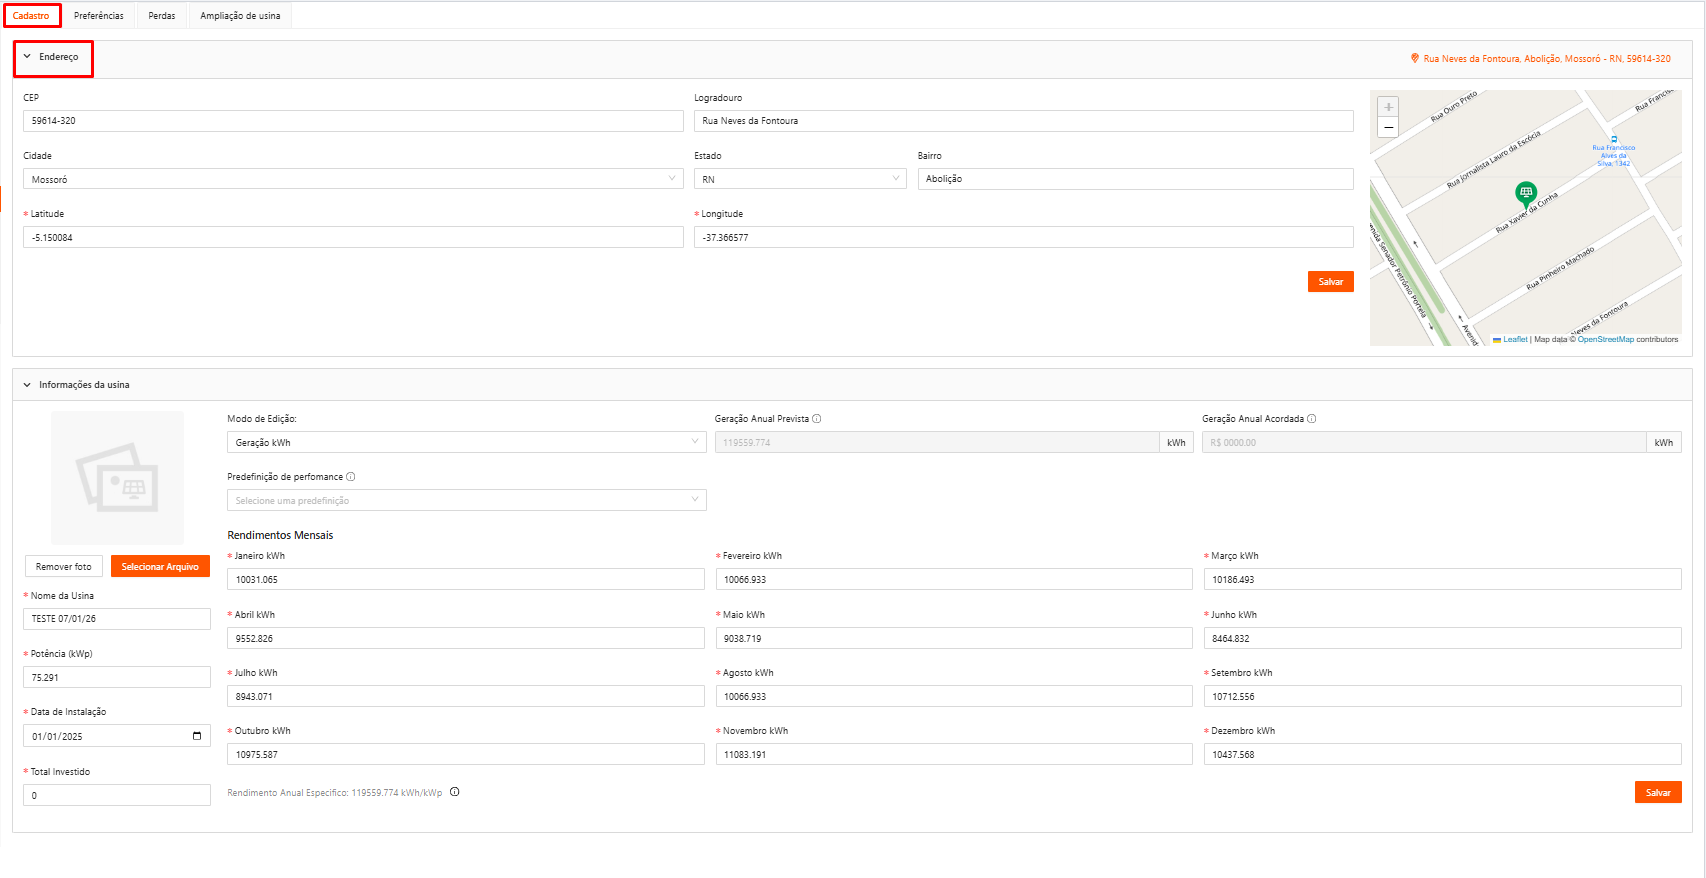Open the Cidade dropdown
1706x878 pixels.
353,179
